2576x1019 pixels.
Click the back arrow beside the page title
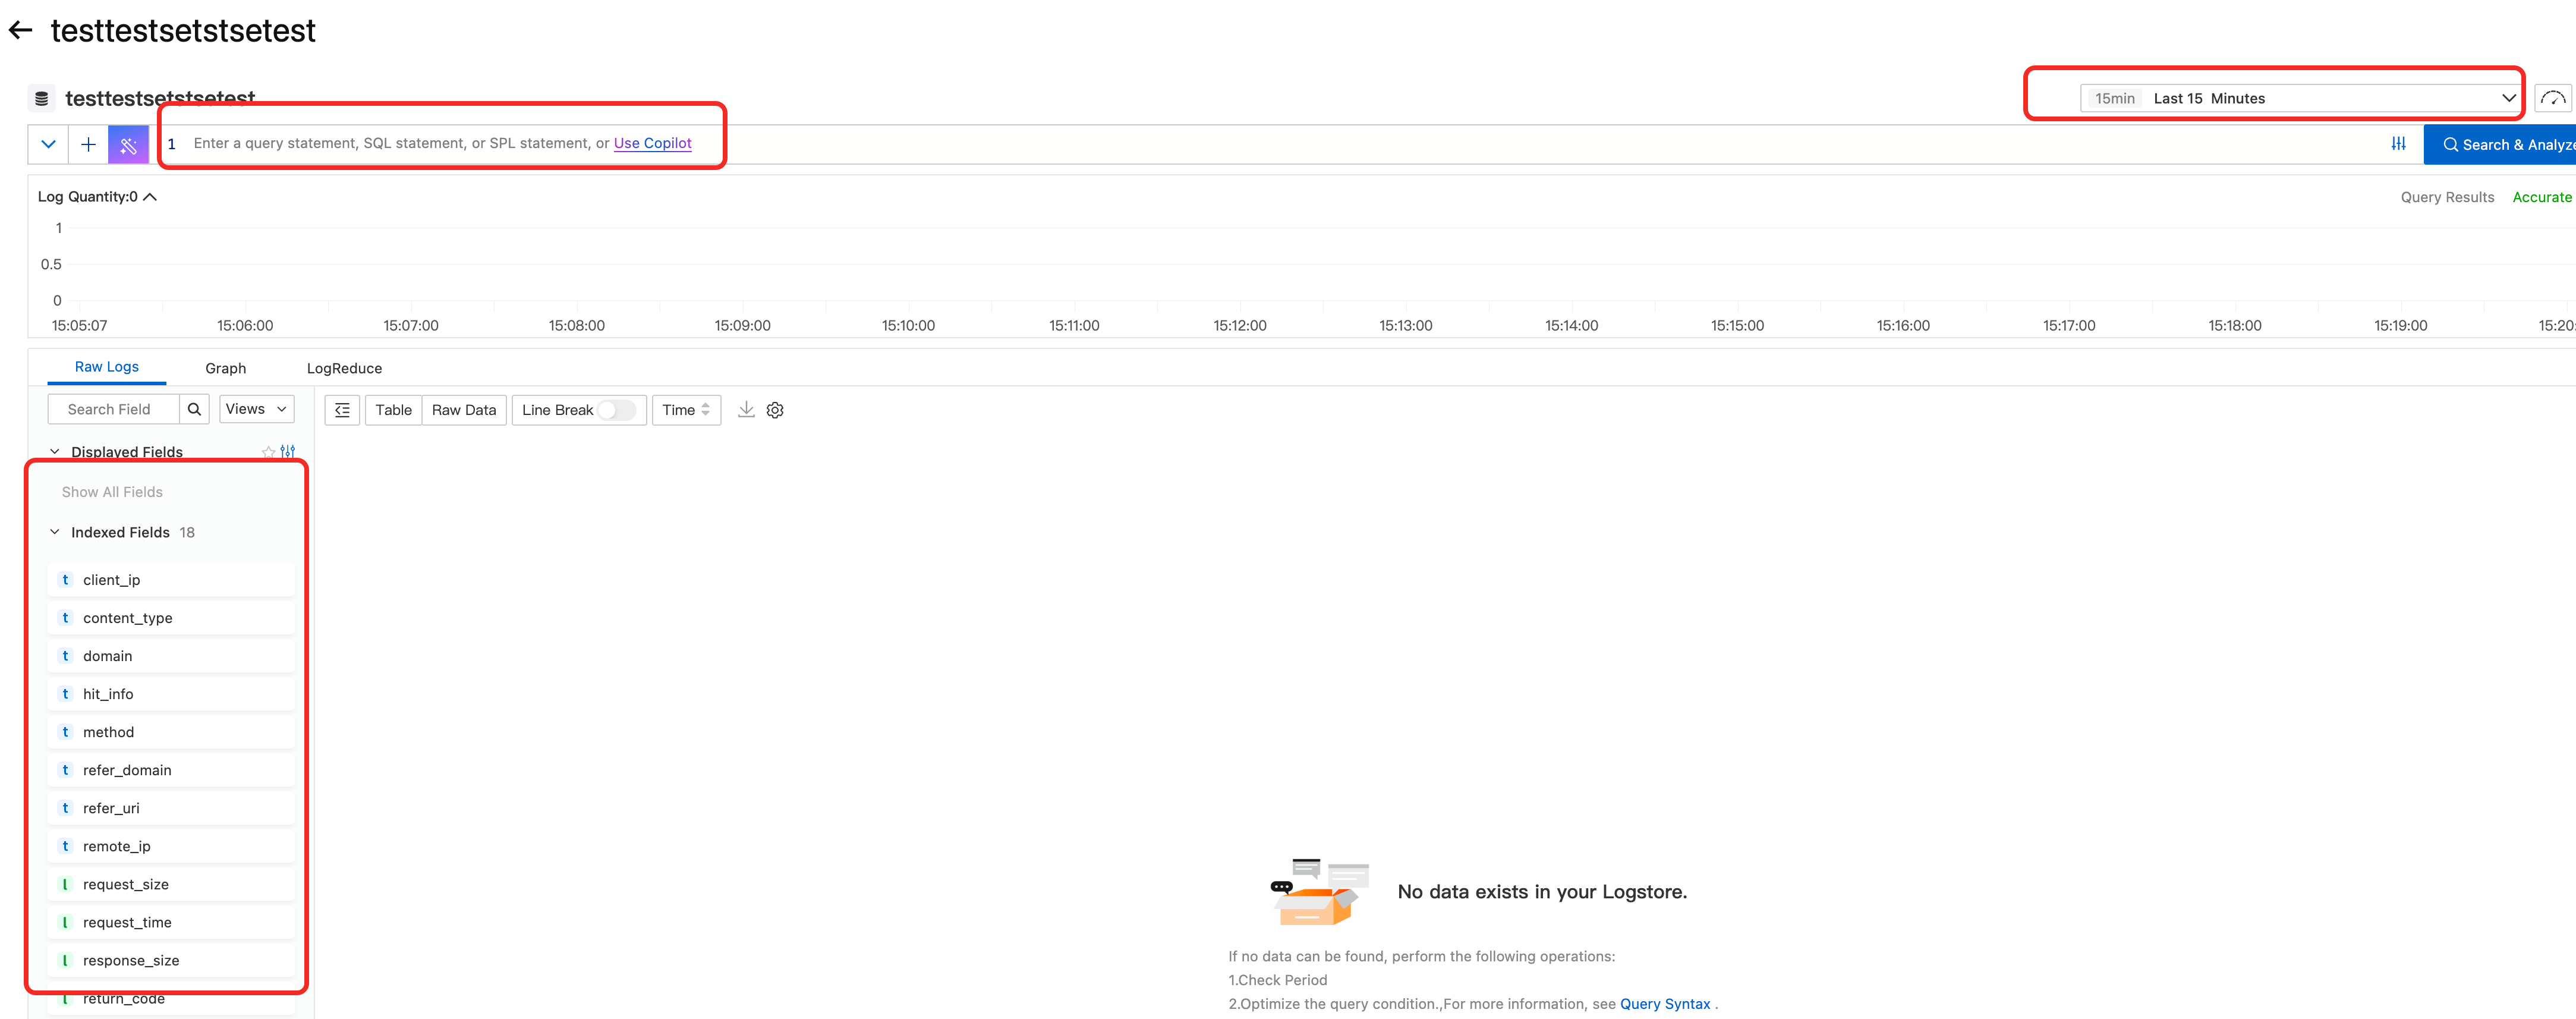(20, 31)
